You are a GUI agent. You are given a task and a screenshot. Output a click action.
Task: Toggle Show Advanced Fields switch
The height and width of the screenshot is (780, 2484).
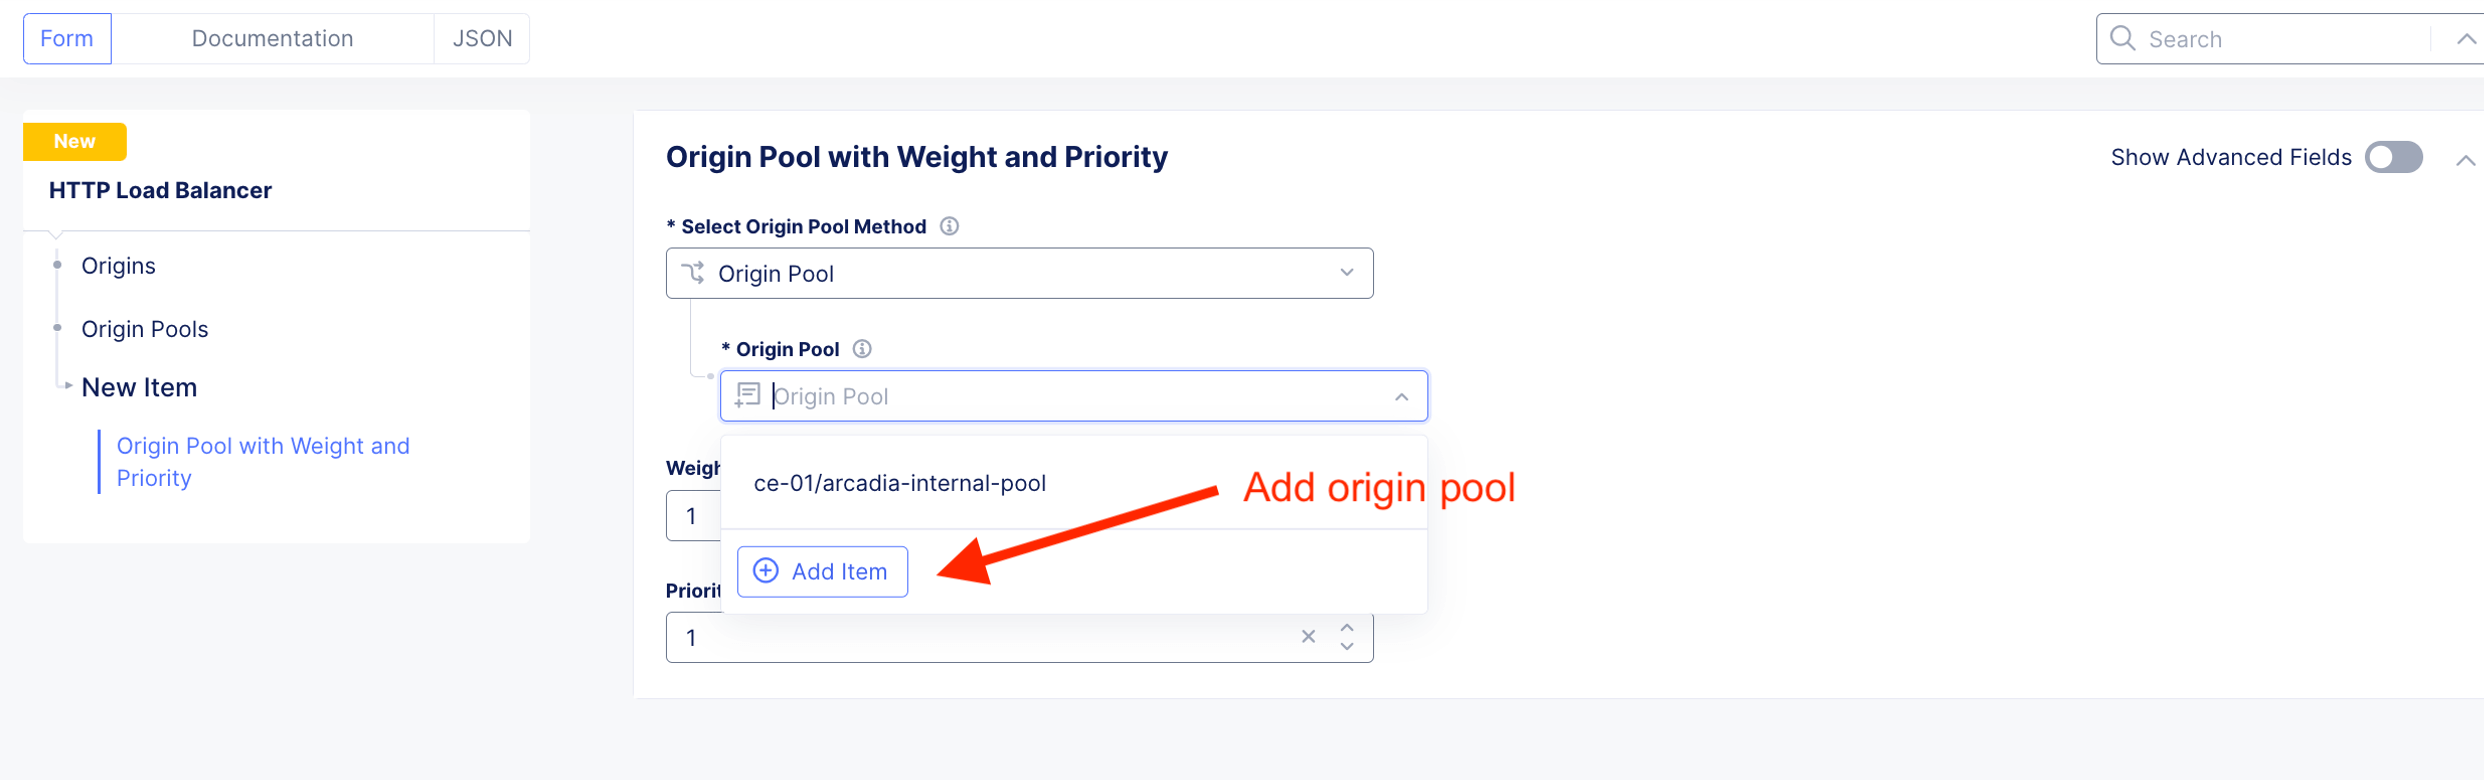pos(2394,158)
